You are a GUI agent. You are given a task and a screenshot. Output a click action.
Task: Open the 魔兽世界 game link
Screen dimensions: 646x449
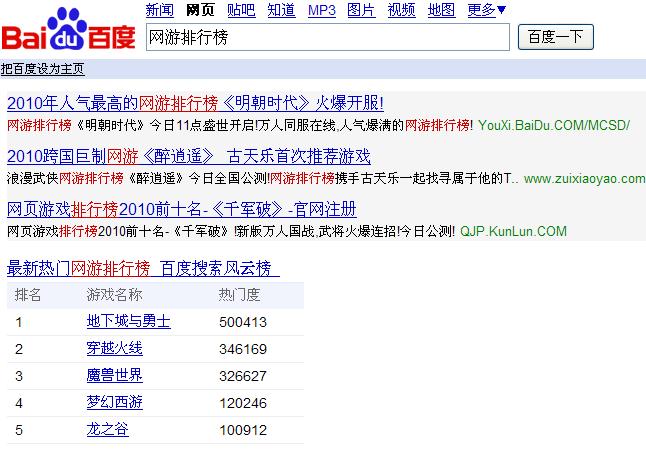click(115, 375)
